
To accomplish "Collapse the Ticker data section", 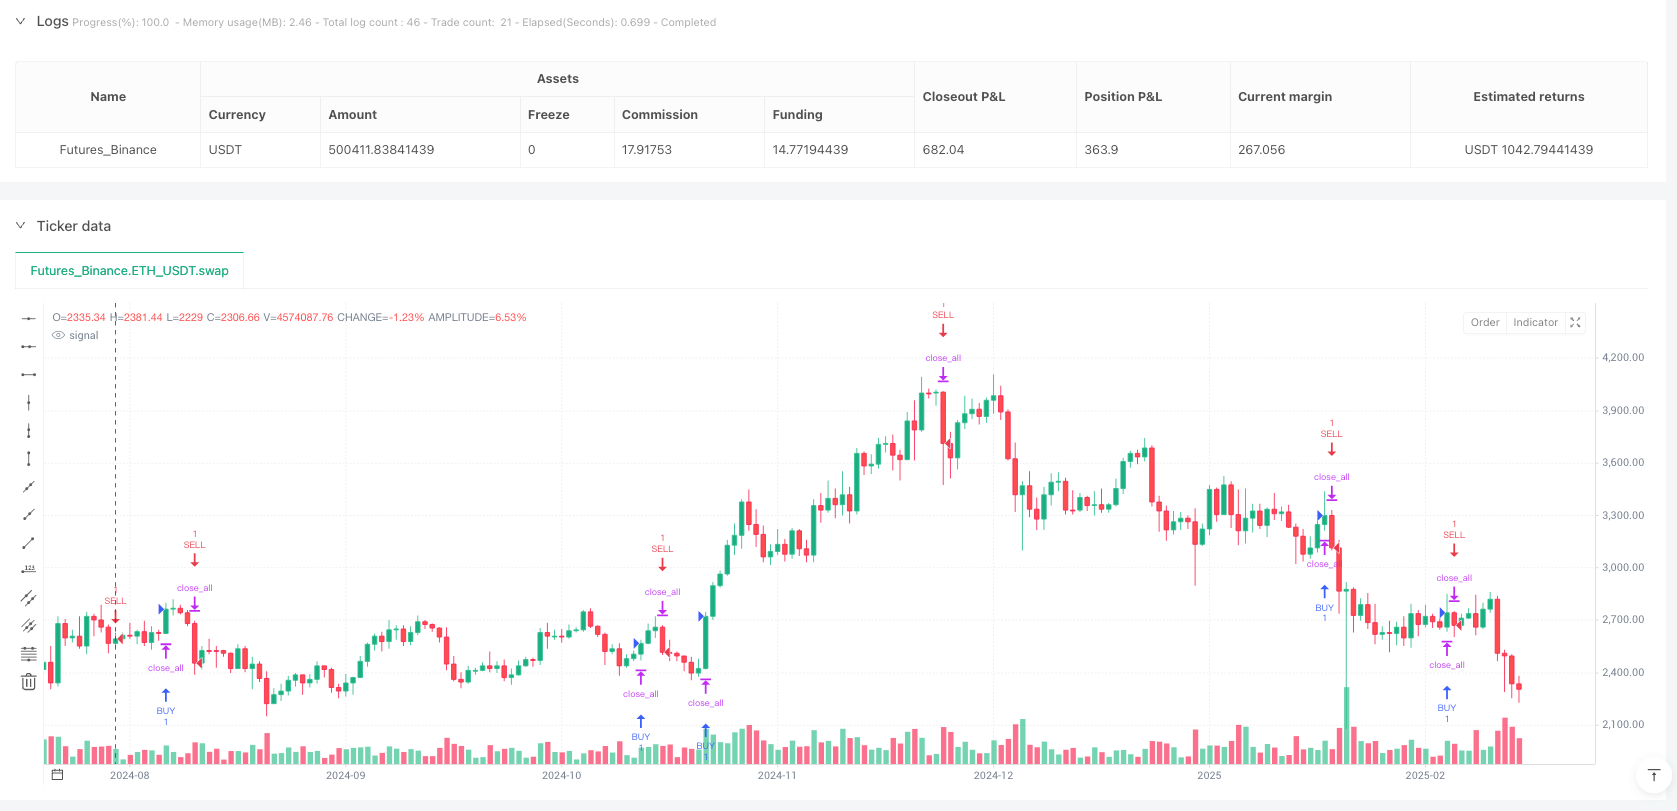I will [x=20, y=226].
